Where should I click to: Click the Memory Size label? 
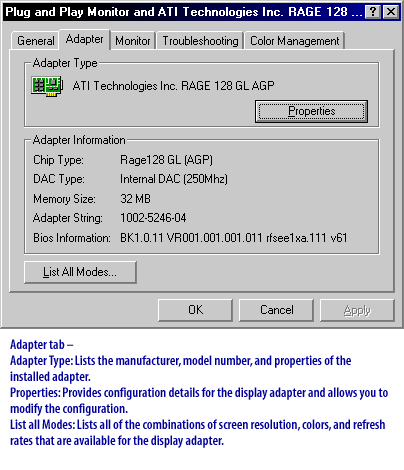tap(64, 199)
